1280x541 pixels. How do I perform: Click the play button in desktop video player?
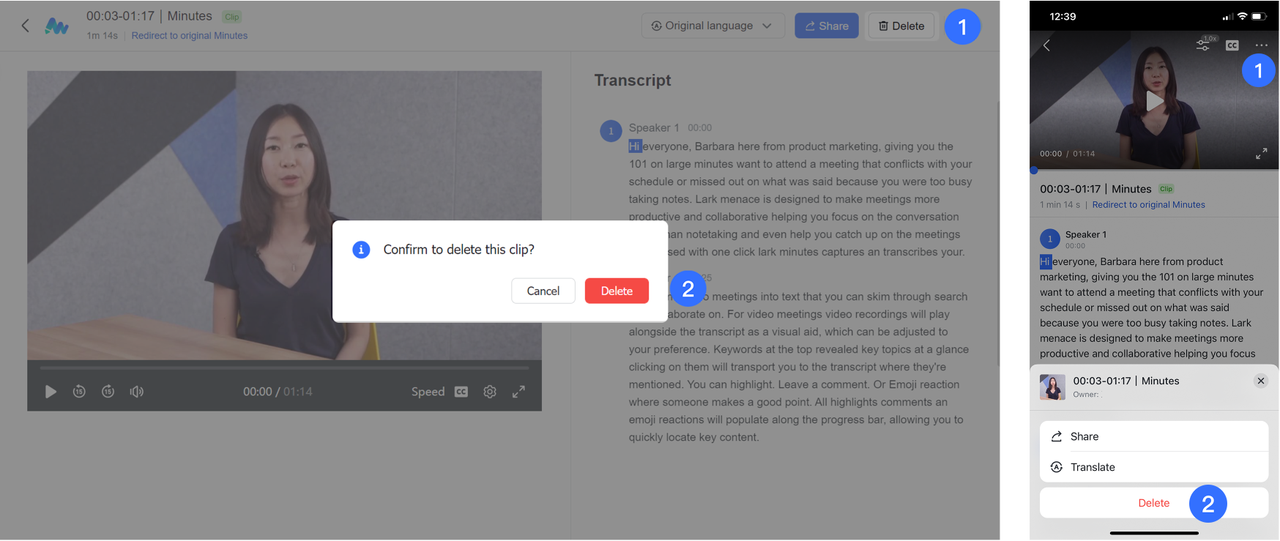(51, 392)
